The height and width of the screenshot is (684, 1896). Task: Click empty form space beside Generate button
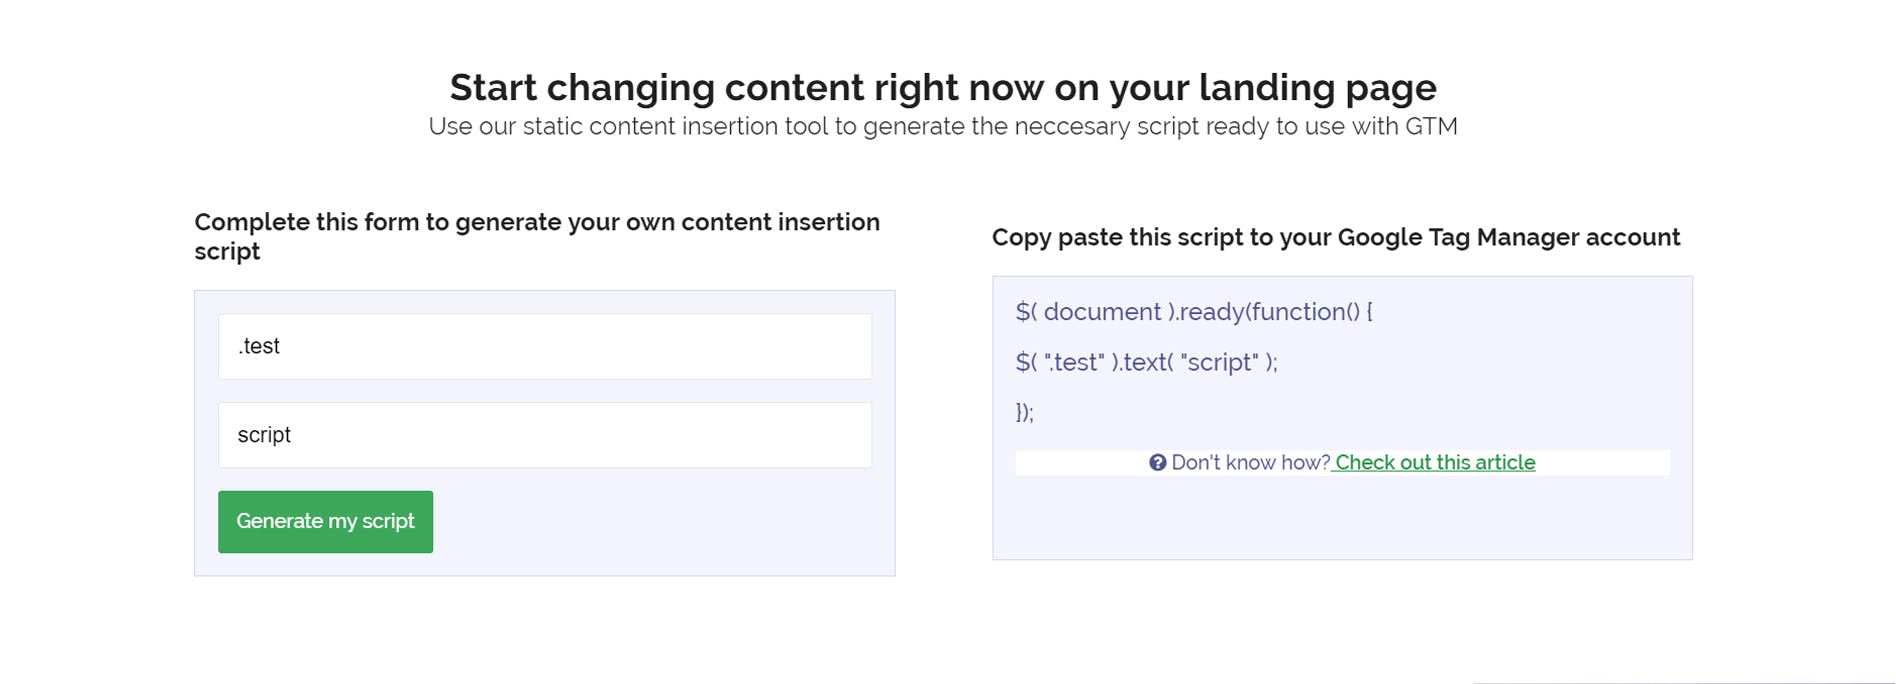652,521
